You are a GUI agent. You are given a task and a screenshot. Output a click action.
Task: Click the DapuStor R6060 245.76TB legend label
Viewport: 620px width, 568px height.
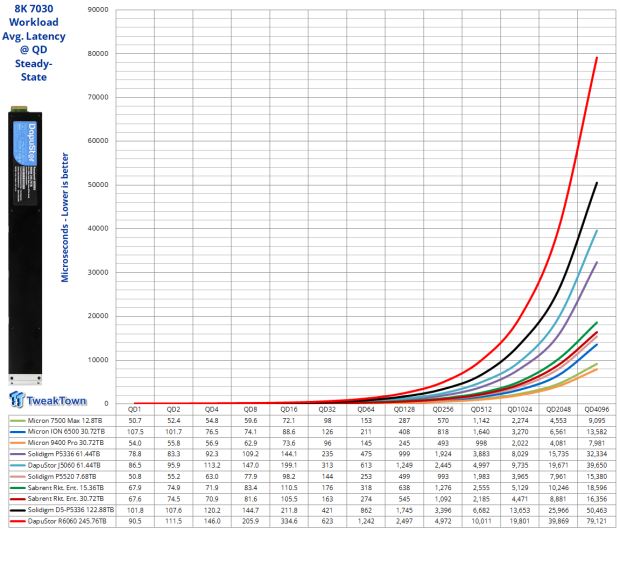[67, 521]
